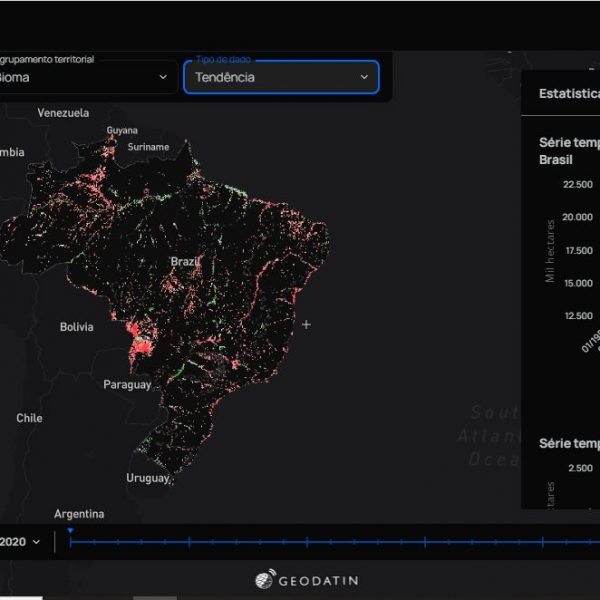
Task: Select the Chile label on the map
Action: pos(29,418)
